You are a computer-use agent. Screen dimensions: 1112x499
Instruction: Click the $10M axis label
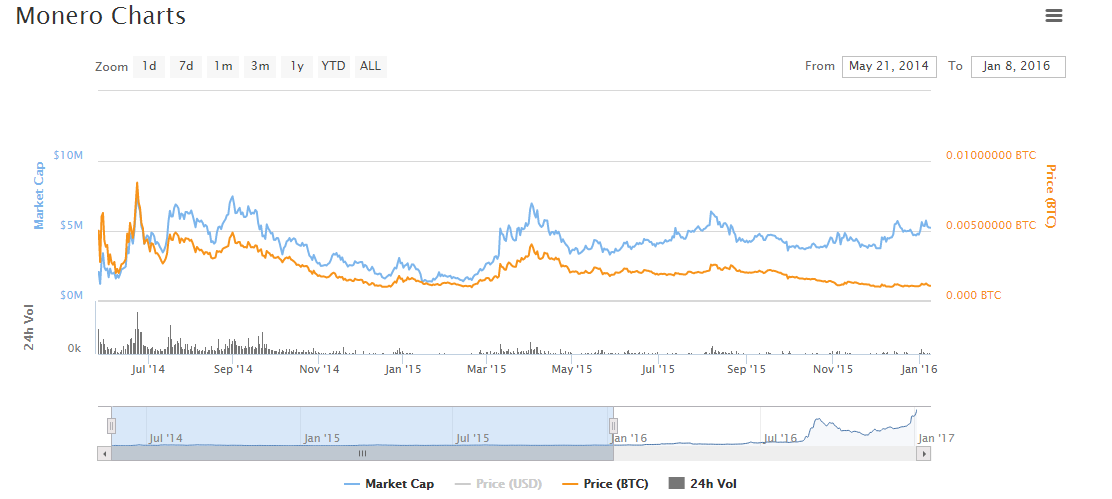click(69, 155)
